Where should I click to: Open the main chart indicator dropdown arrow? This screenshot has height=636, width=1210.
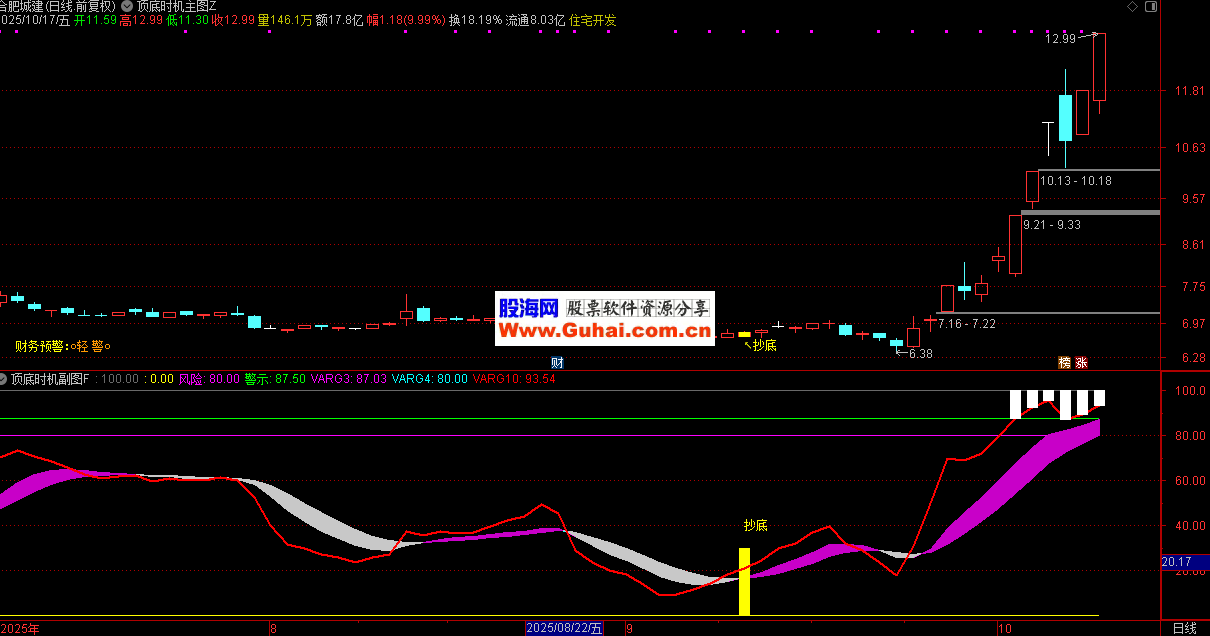[x=125, y=6]
